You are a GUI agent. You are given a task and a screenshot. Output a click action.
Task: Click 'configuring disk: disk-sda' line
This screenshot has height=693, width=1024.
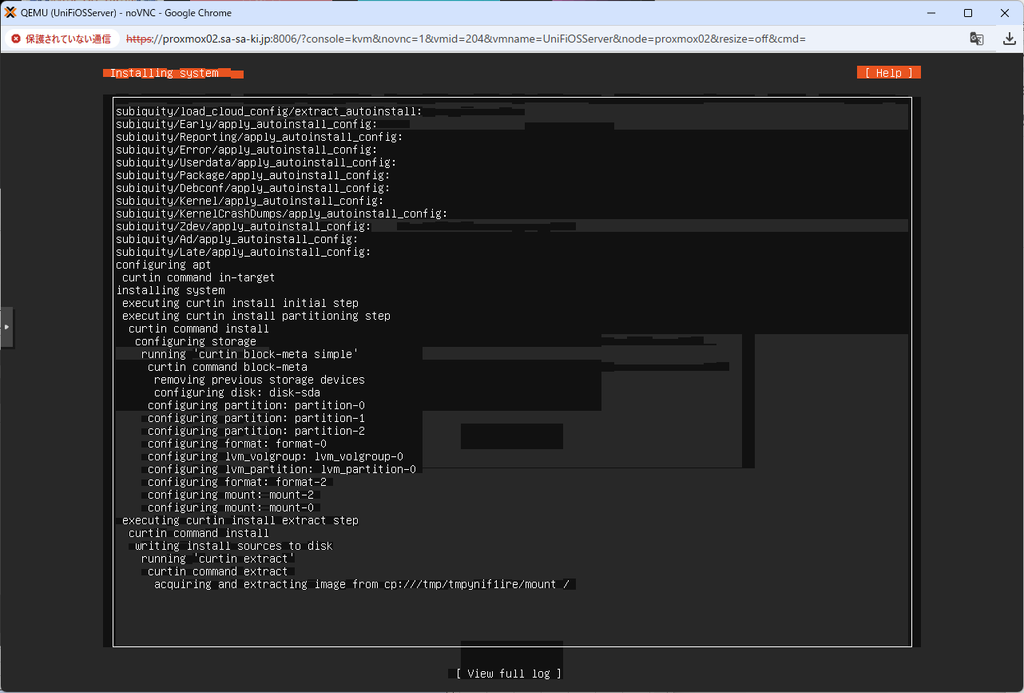click(x=237, y=393)
